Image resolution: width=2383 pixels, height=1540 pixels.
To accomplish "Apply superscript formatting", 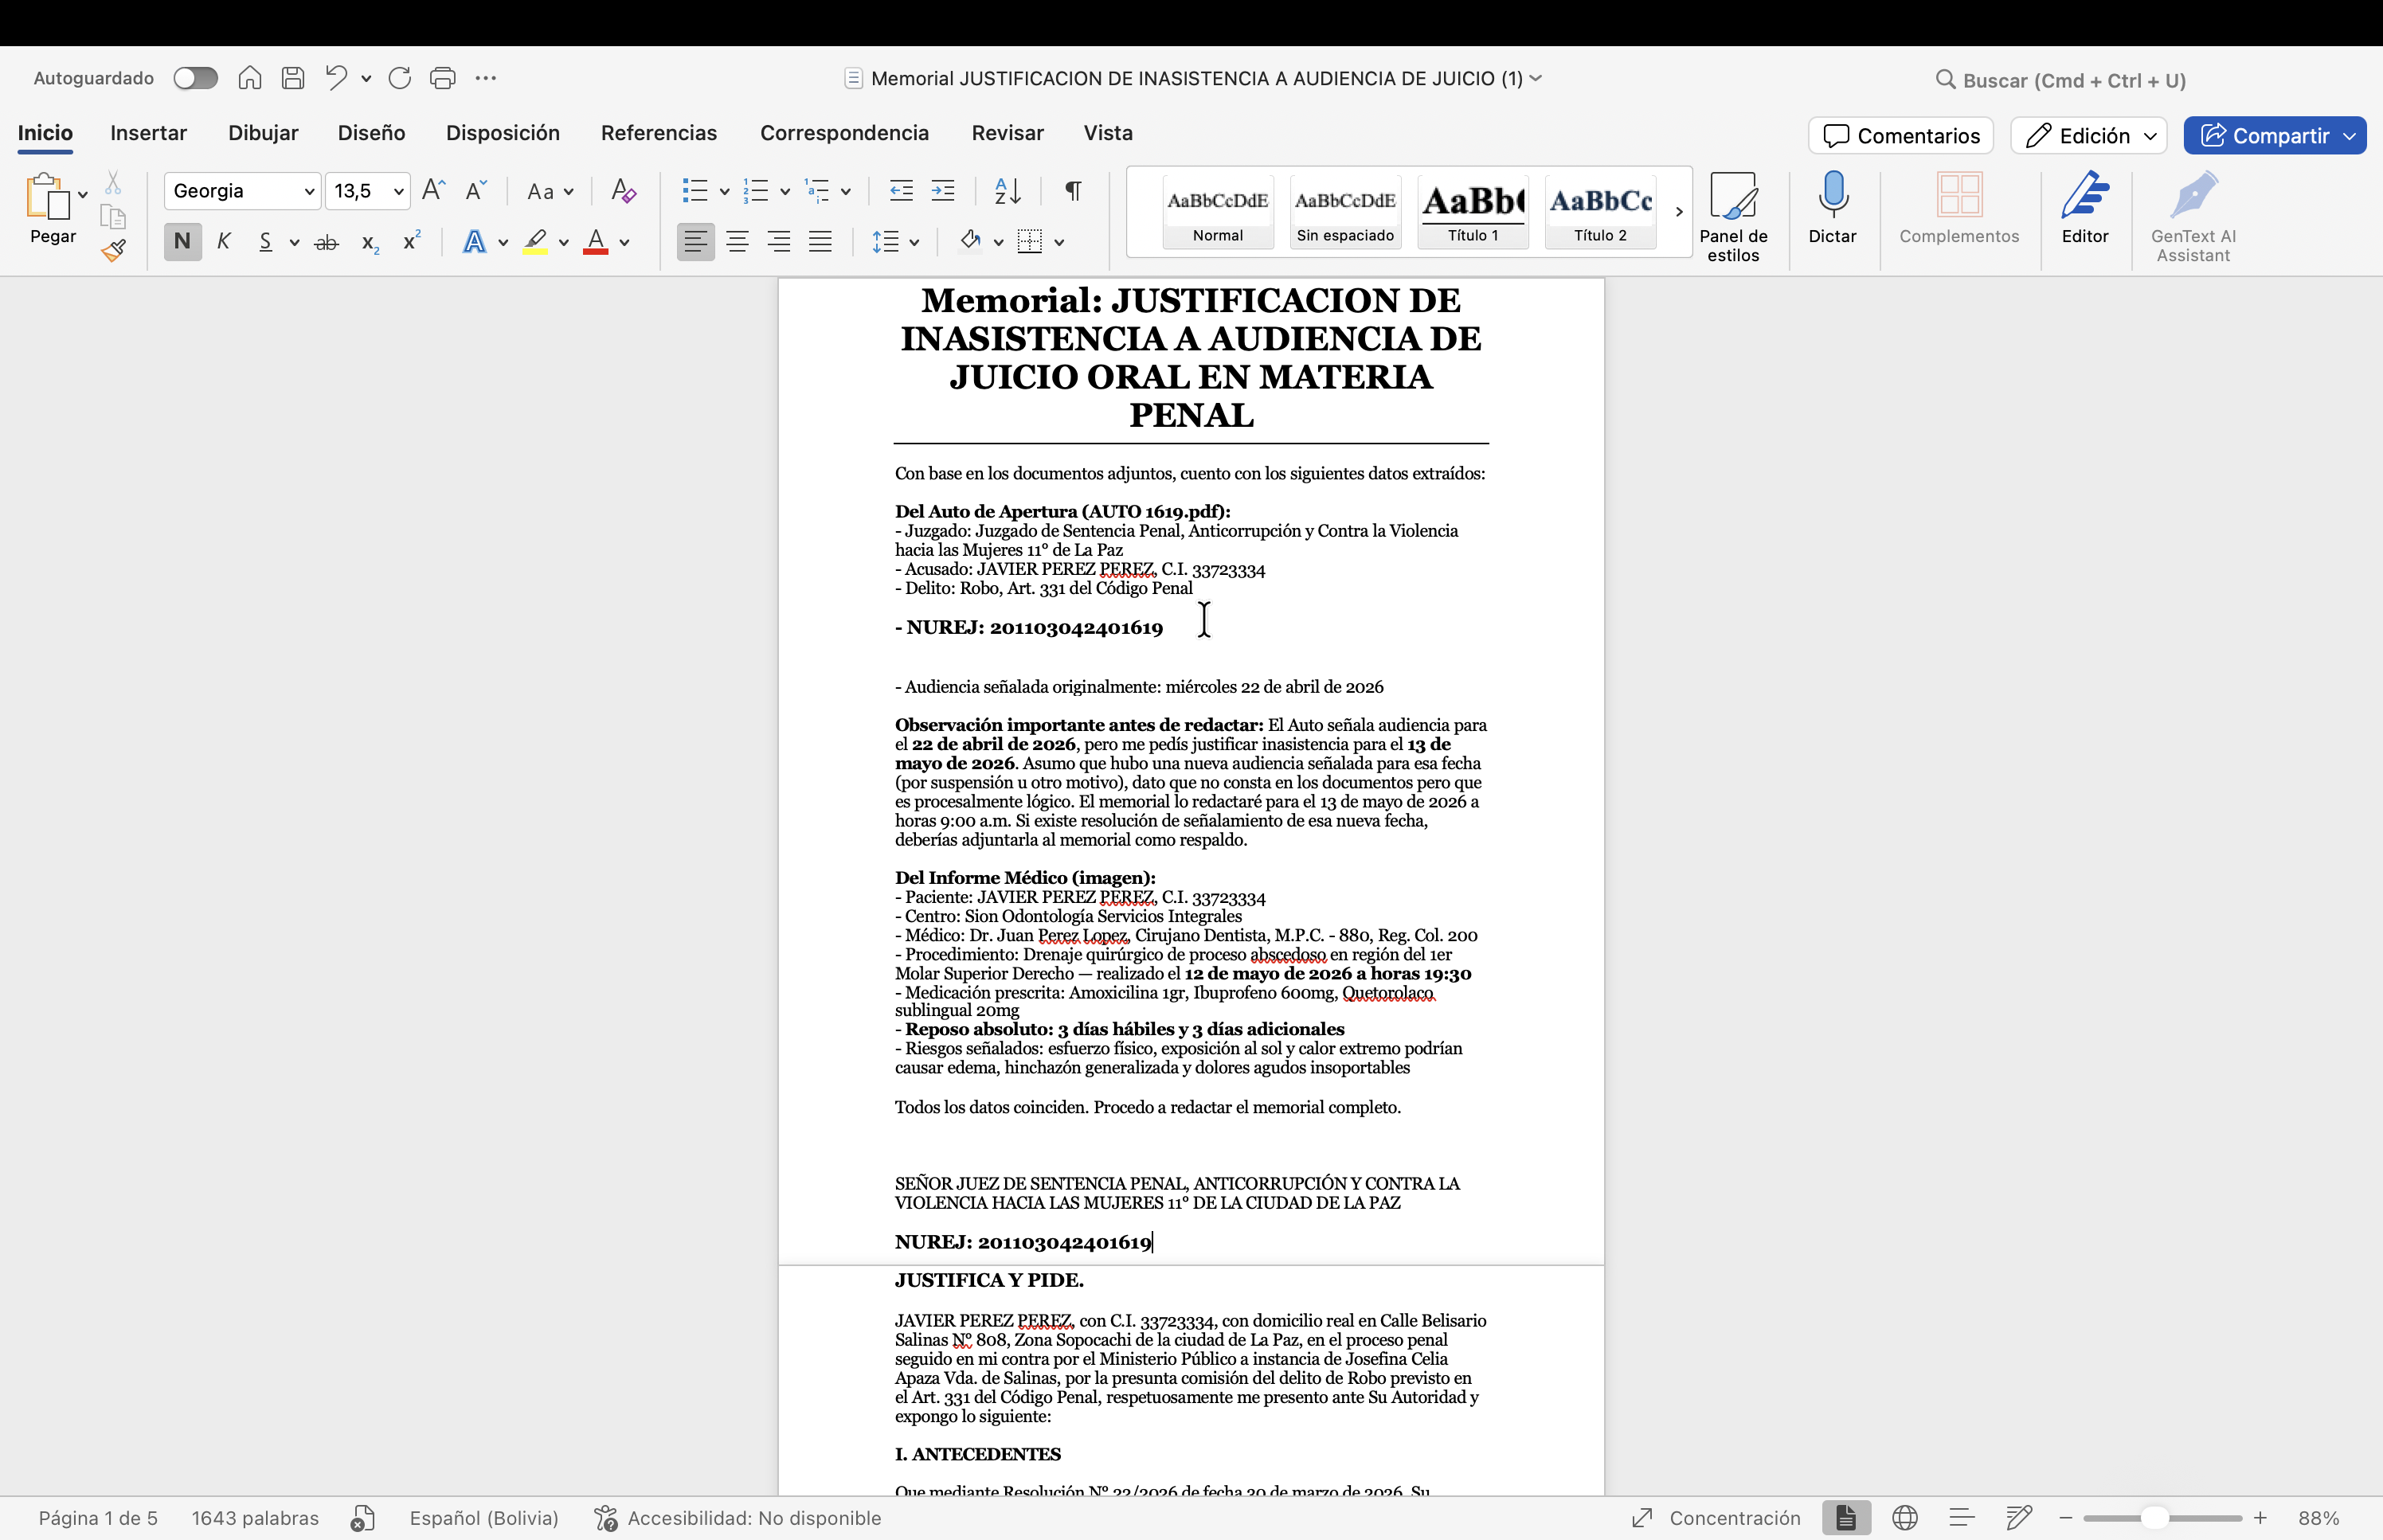I will [411, 241].
